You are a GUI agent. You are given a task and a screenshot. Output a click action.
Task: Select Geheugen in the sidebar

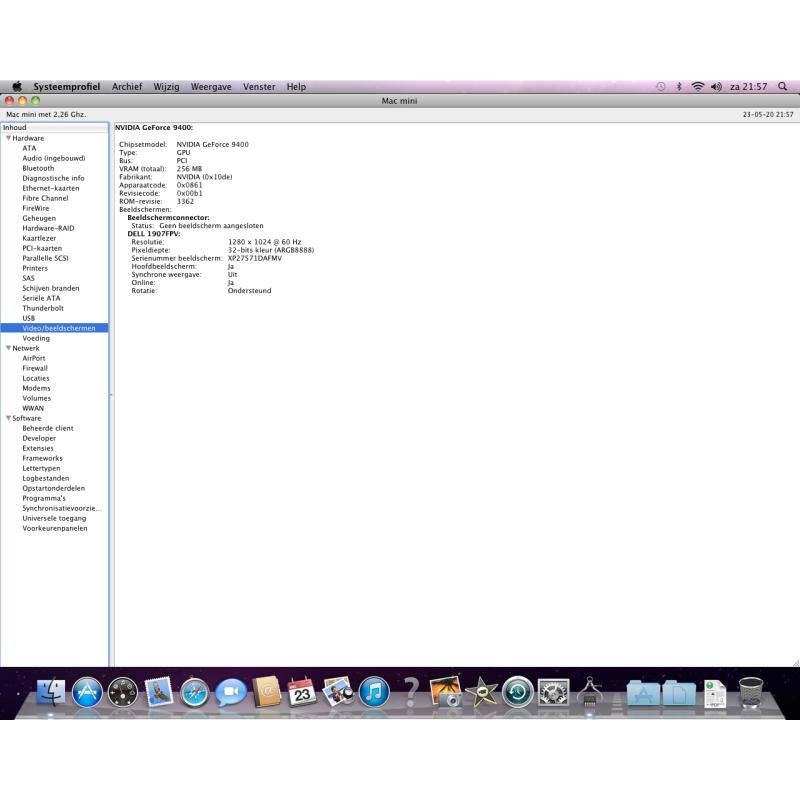point(39,218)
